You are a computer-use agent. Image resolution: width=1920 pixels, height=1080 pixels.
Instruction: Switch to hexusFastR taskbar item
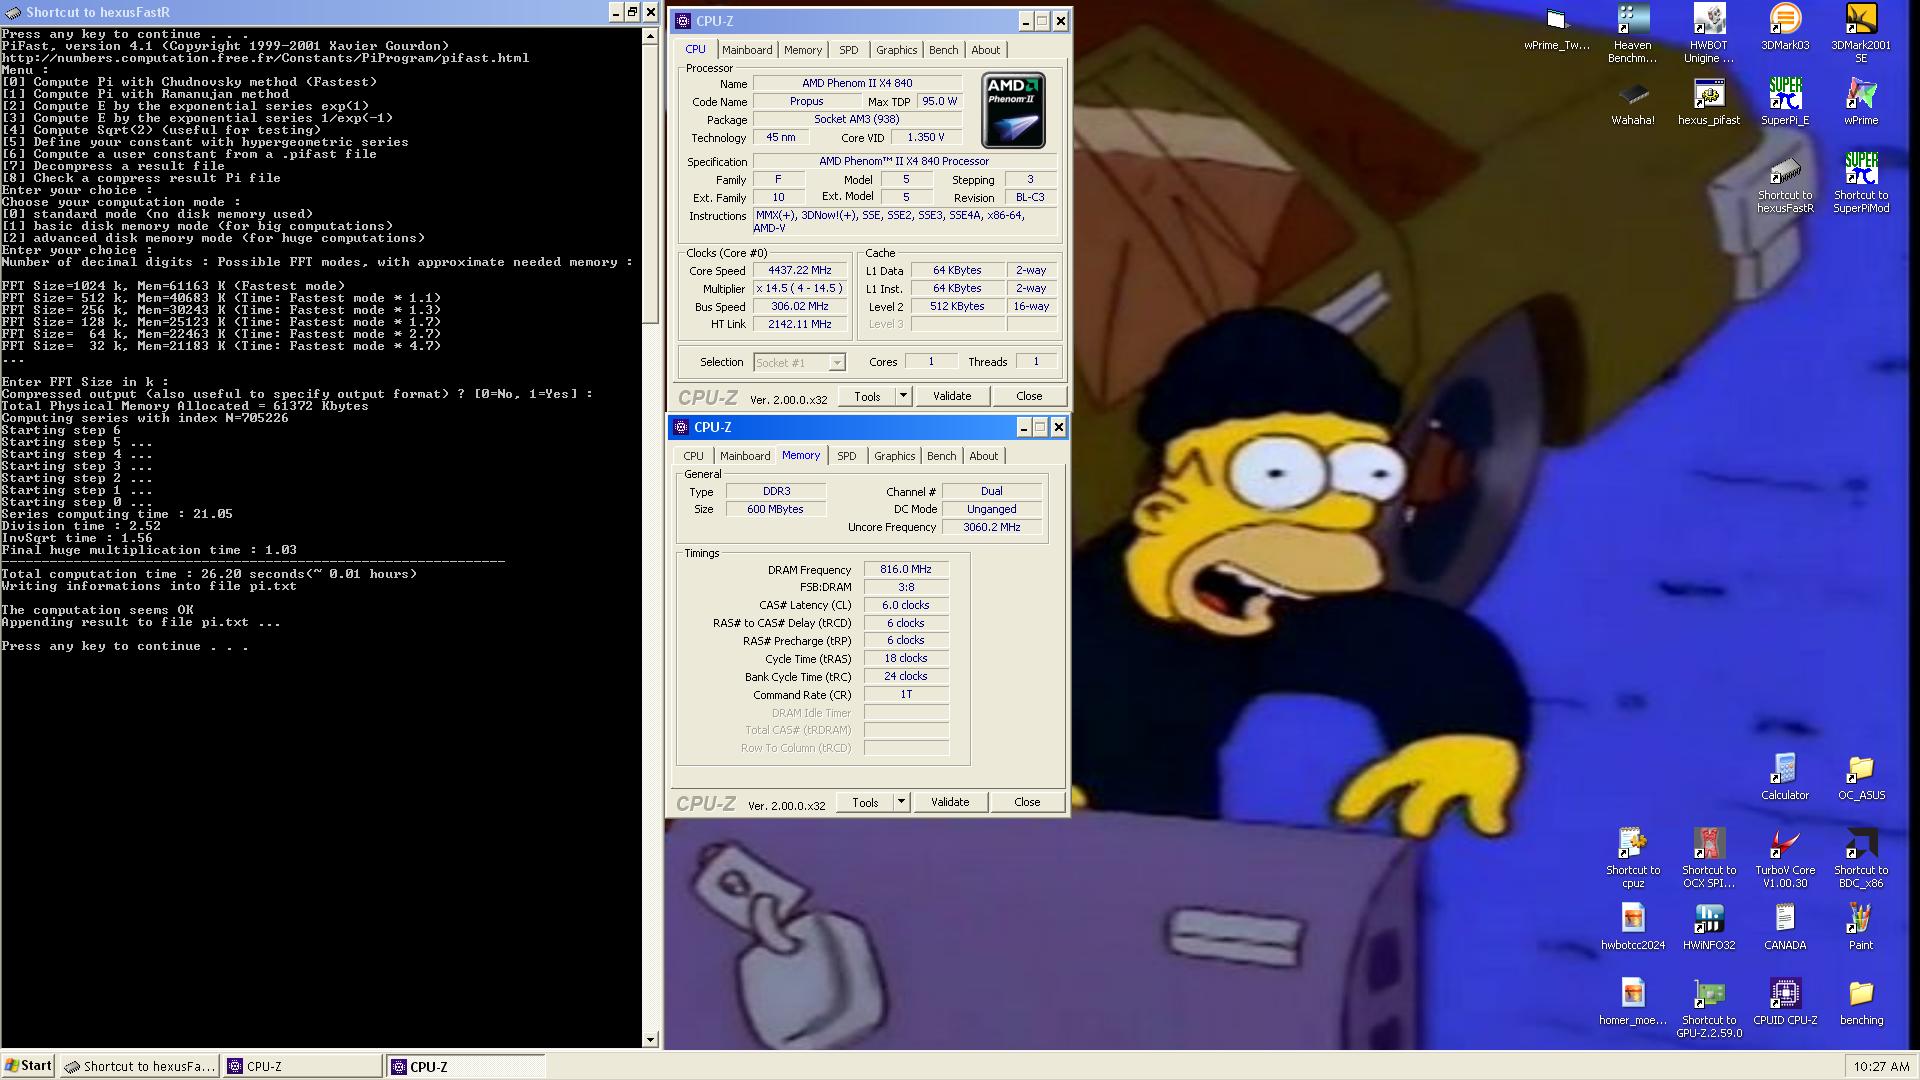click(140, 1066)
